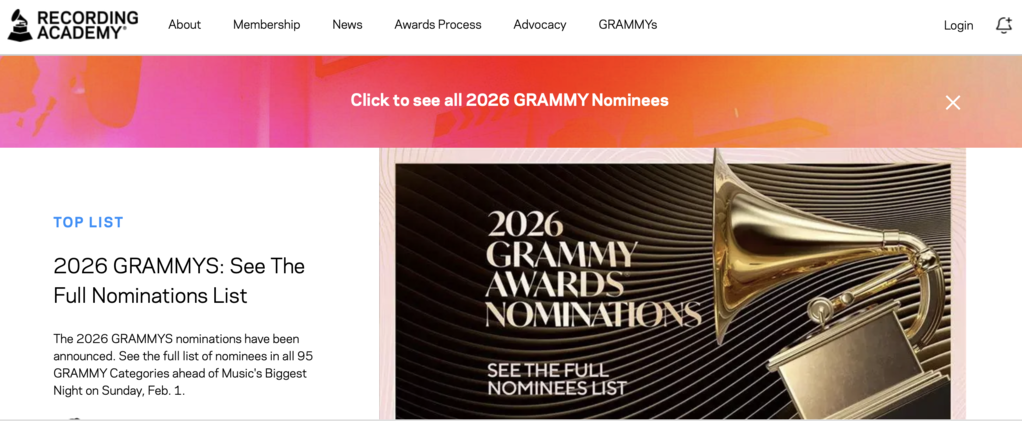Navigate to the Advocacy page
Viewport: 1022px width, 421px height.
point(539,25)
